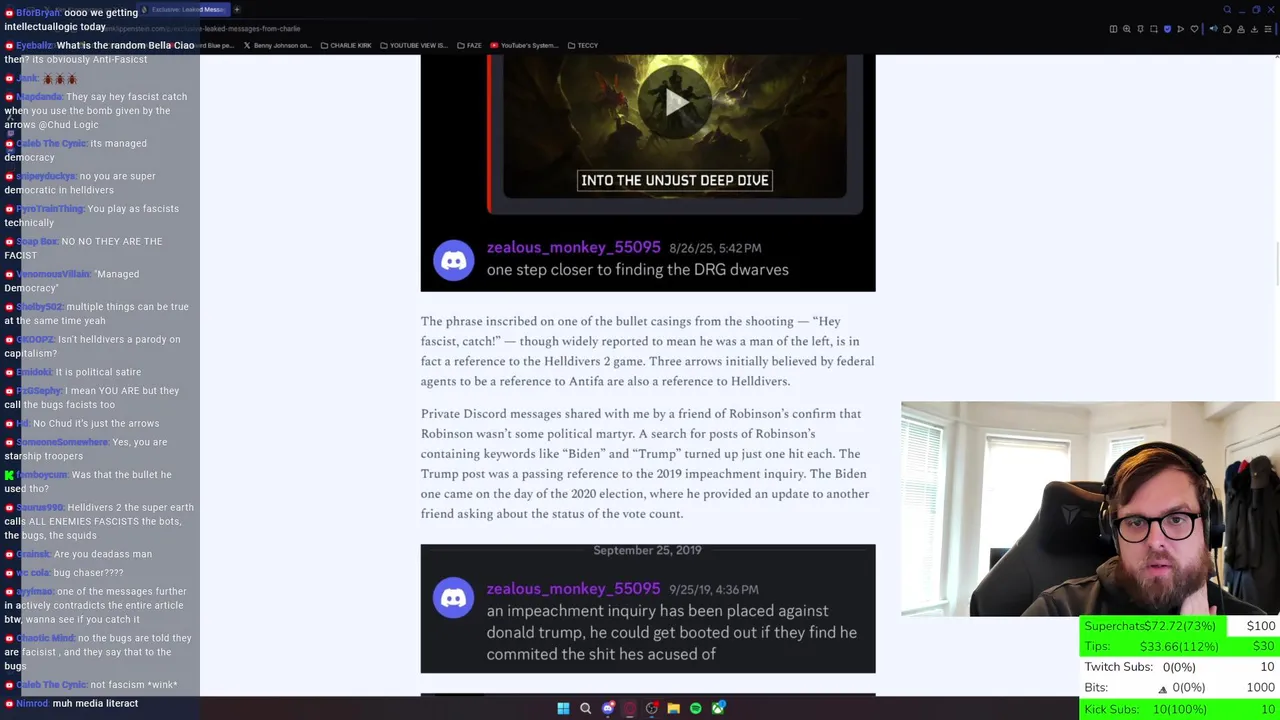Open the browser profile account icon

[x=1241, y=29]
